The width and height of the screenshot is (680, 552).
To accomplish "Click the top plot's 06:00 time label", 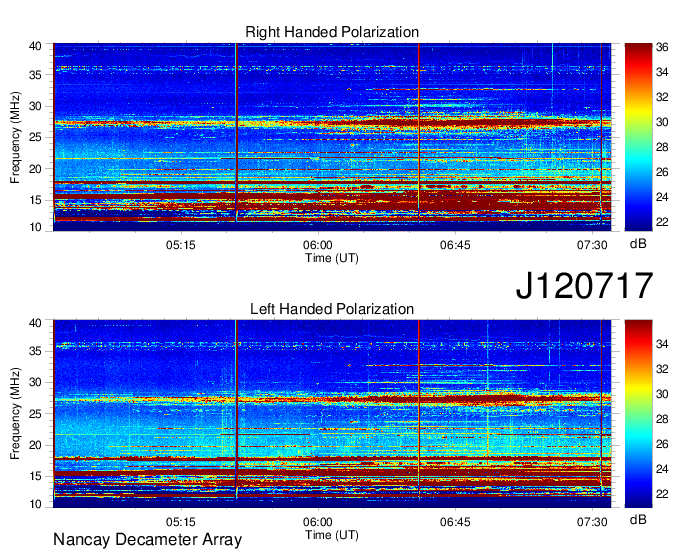I will click(317, 245).
